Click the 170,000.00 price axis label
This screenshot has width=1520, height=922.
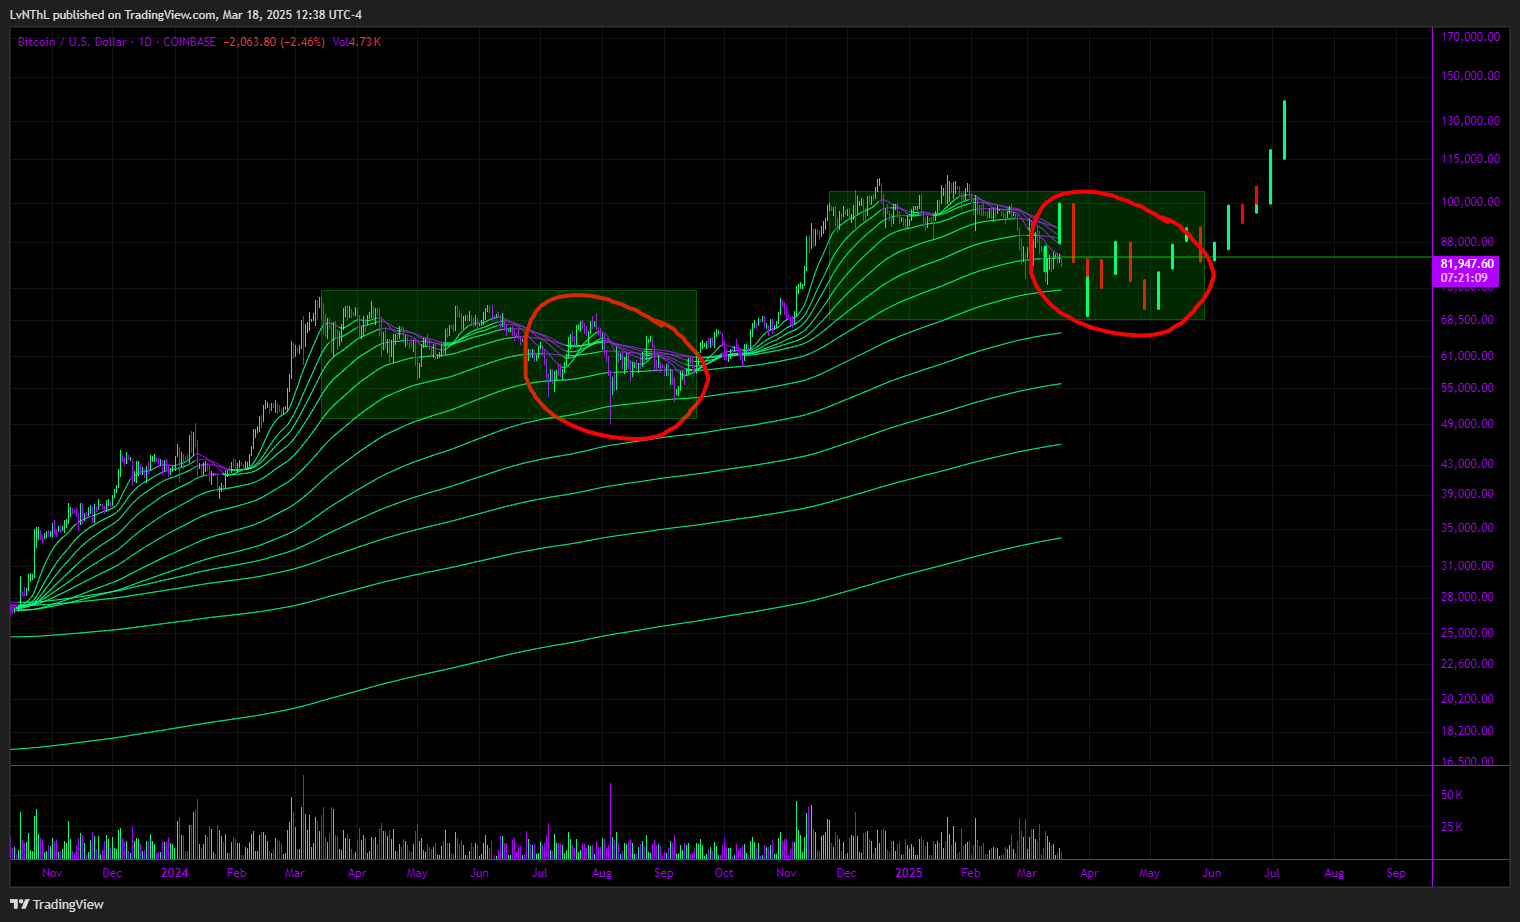[1470, 37]
